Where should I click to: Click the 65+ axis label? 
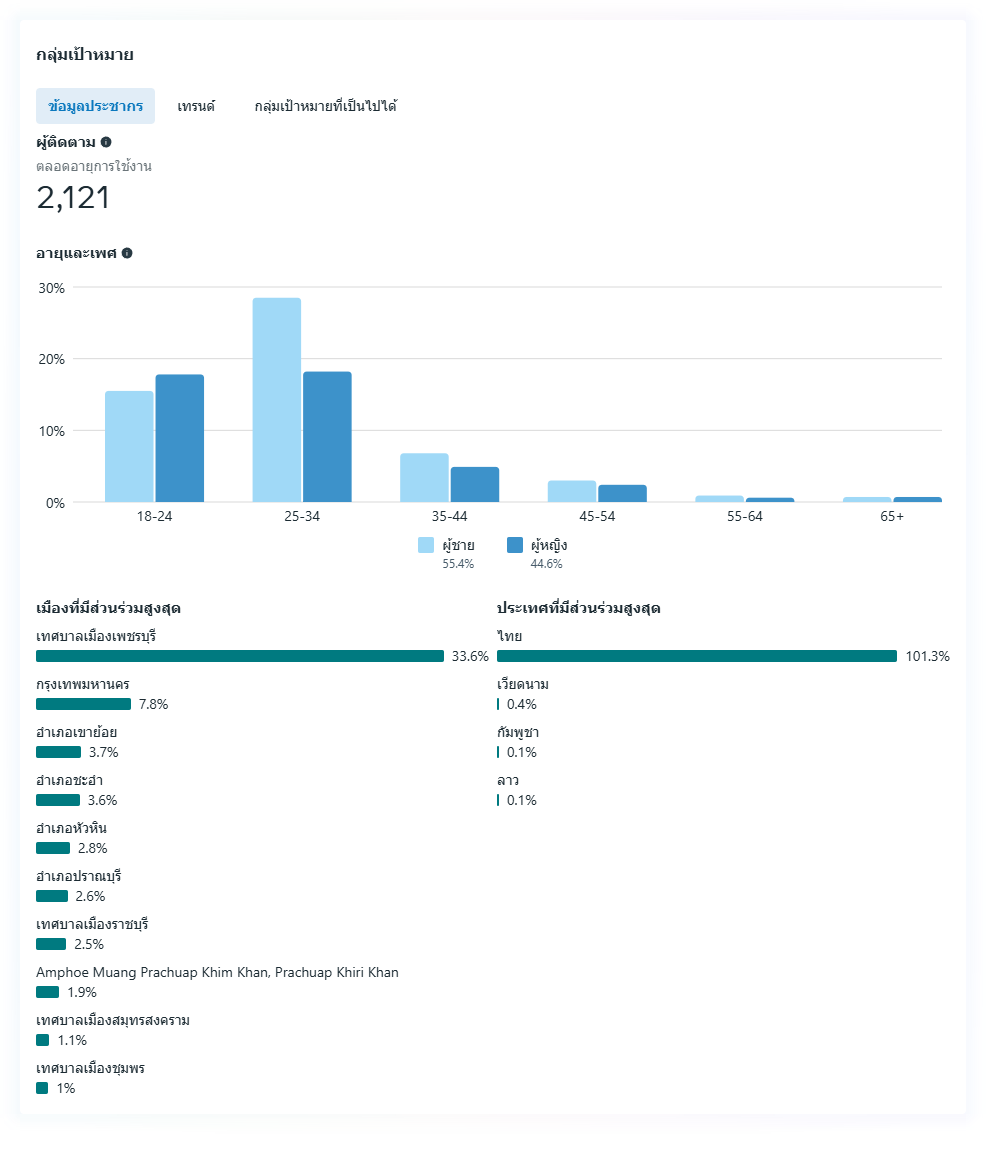tap(892, 516)
